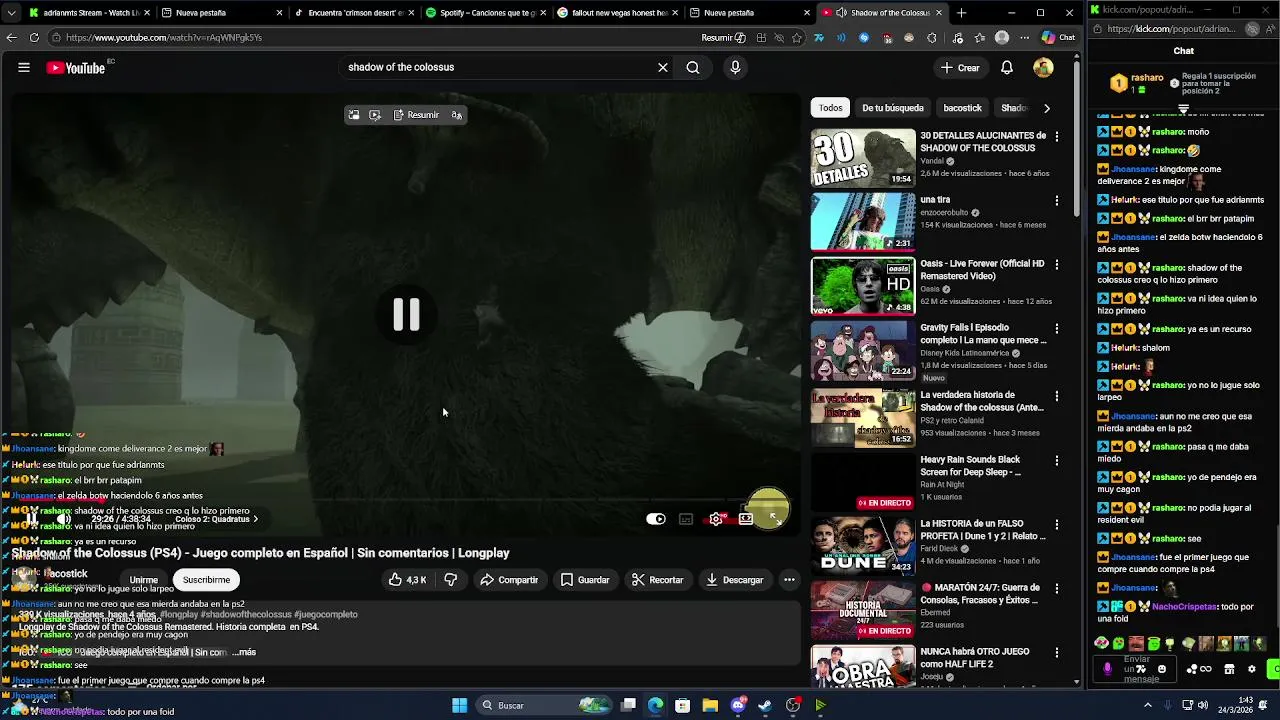The width and height of the screenshot is (1280, 720).
Task: Toggle the autoplay switch in the player
Action: (x=656, y=519)
